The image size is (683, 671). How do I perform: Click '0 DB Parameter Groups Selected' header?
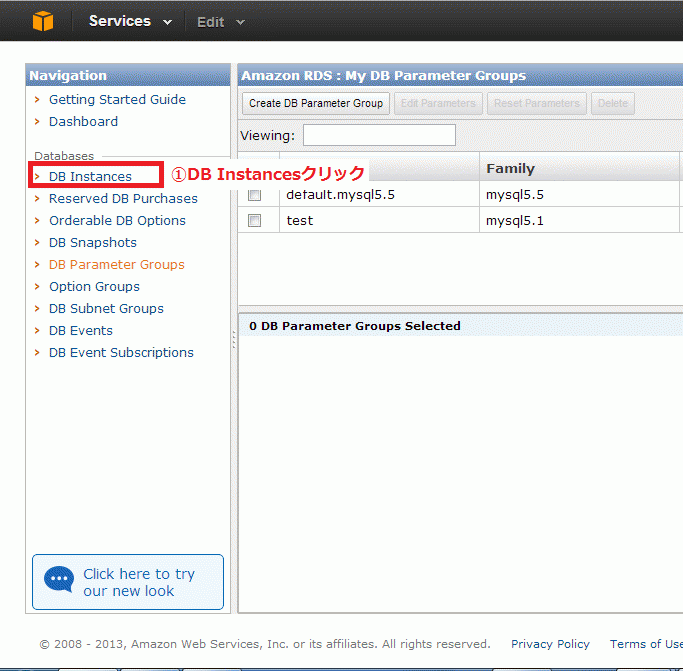[355, 326]
